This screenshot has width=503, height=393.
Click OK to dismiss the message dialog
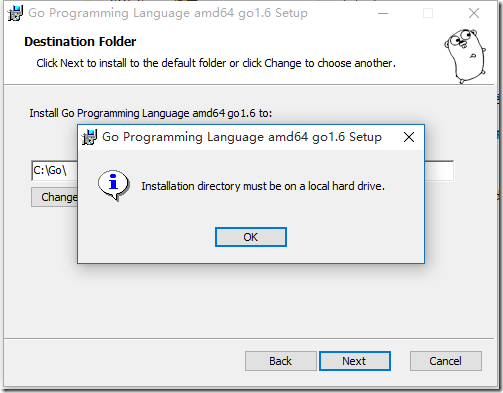pos(251,237)
